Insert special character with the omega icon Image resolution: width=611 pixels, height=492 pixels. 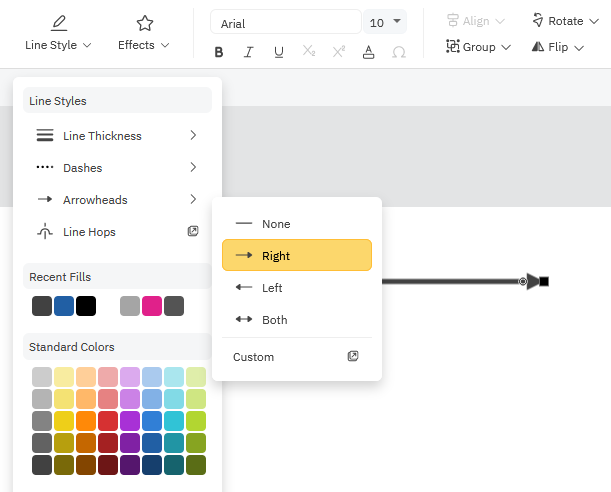pos(399,52)
